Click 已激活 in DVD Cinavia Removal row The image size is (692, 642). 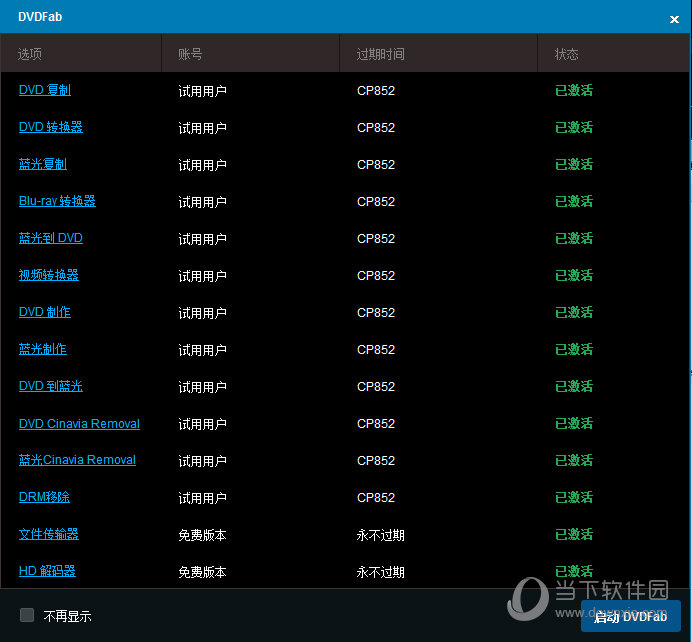pos(574,424)
